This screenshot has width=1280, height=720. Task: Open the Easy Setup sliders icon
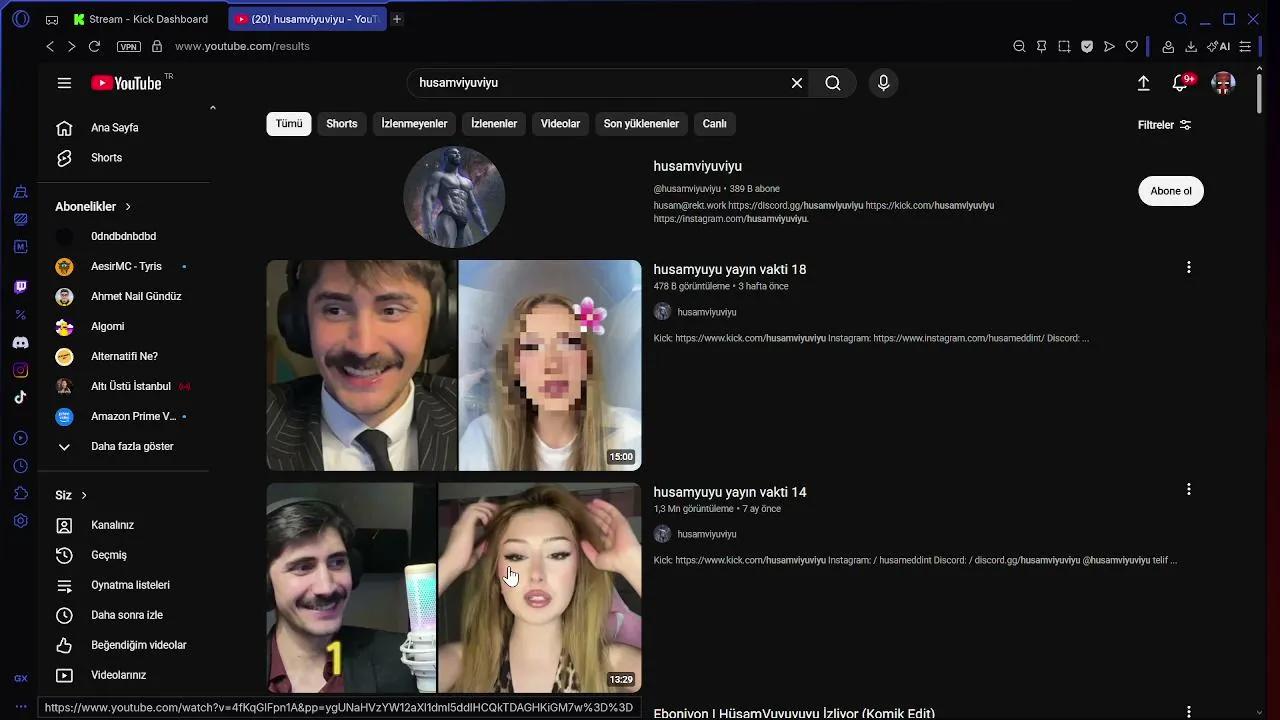coord(1245,46)
